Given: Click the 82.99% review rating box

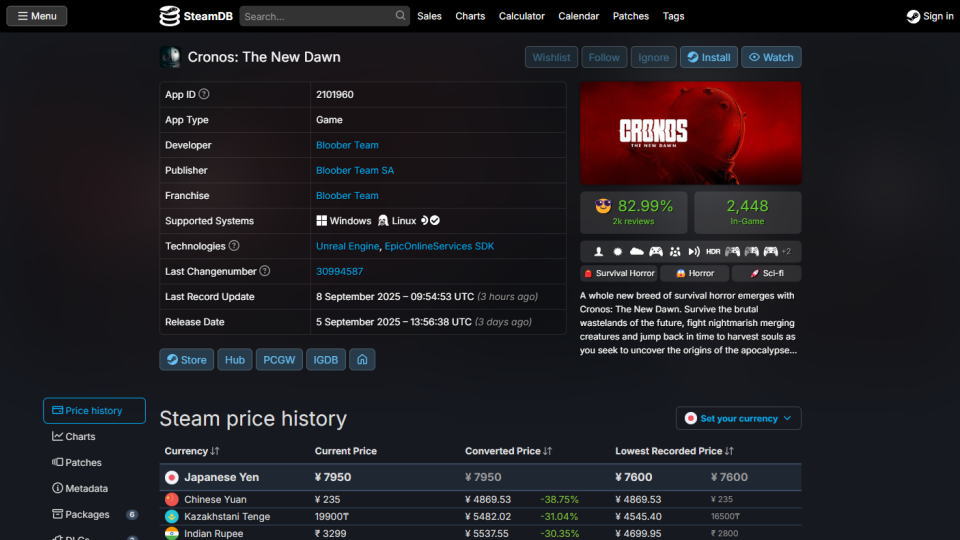Looking at the screenshot, I should pos(634,212).
